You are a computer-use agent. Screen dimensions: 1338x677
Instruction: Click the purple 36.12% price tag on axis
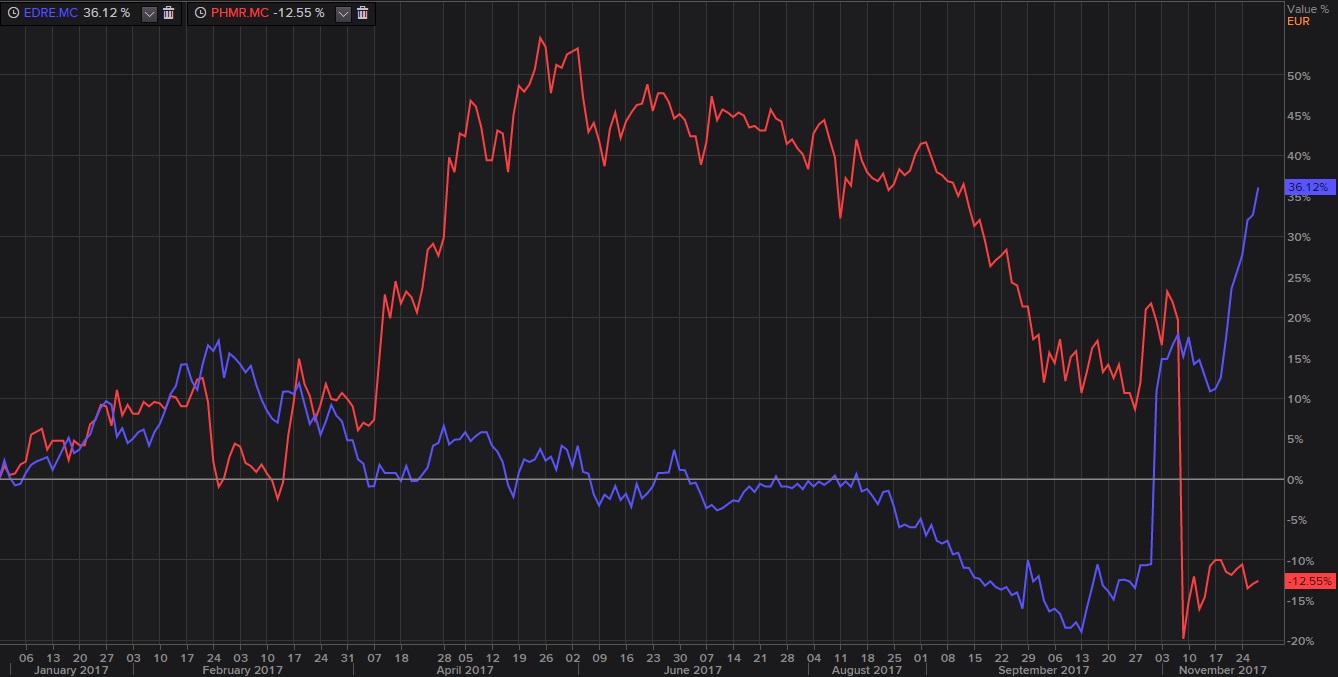tap(1311, 187)
